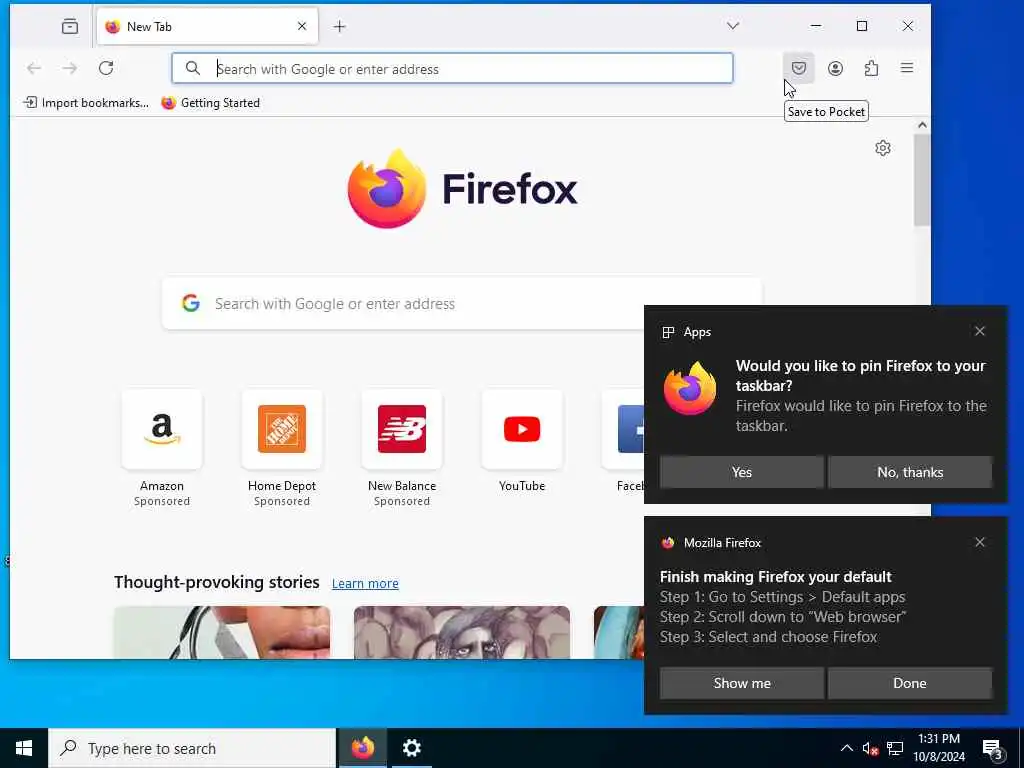Click the muted volume tray icon

tap(870, 748)
